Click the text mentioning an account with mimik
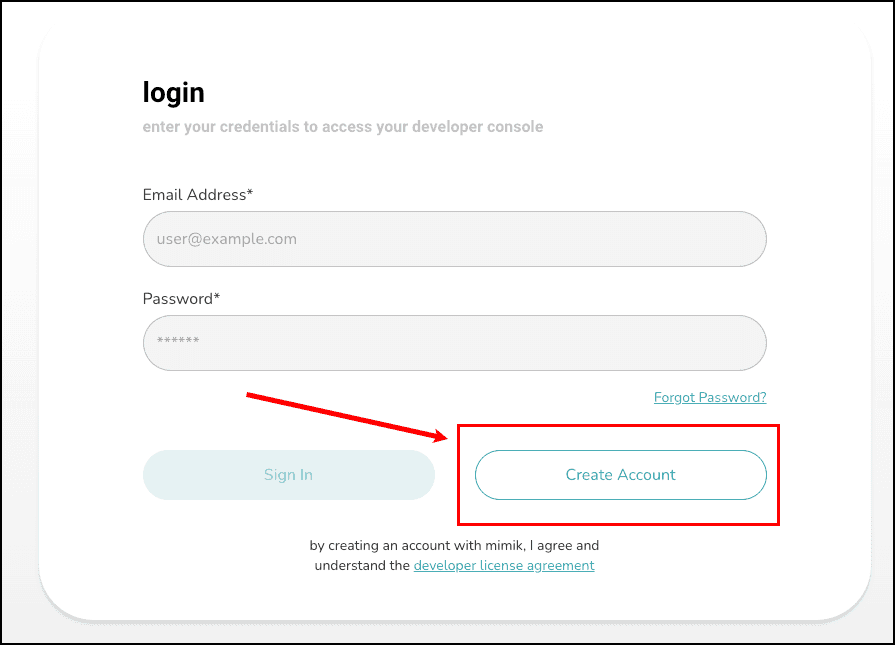Image resolution: width=895 pixels, height=645 pixels. coord(454,545)
